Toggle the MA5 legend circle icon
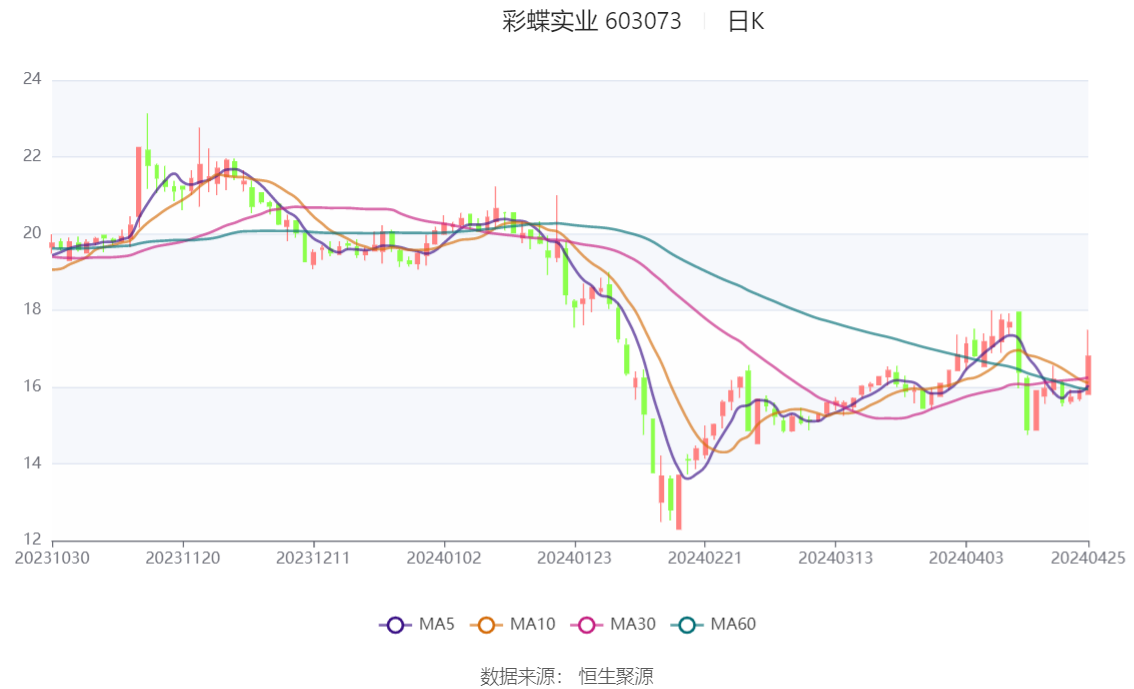The height and width of the screenshot is (689, 1134). coord(395,625)
